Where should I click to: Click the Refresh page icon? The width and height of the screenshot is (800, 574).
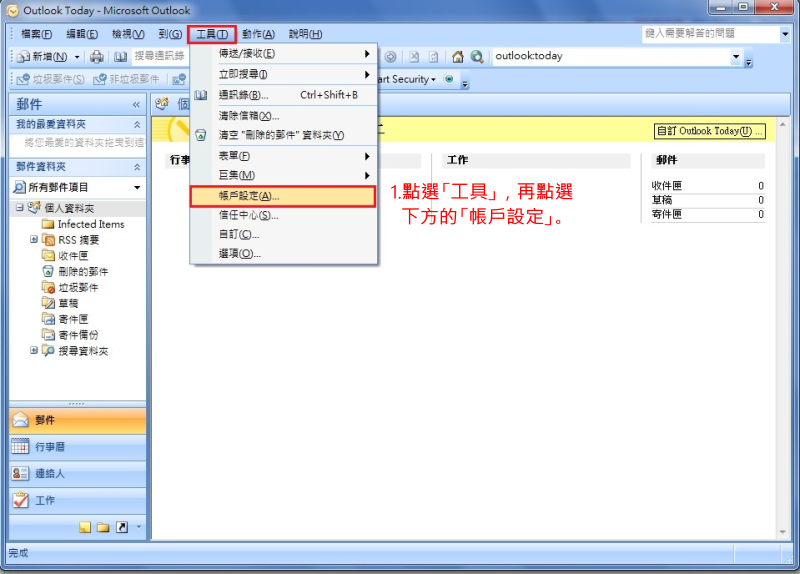[x=434, y=57]
